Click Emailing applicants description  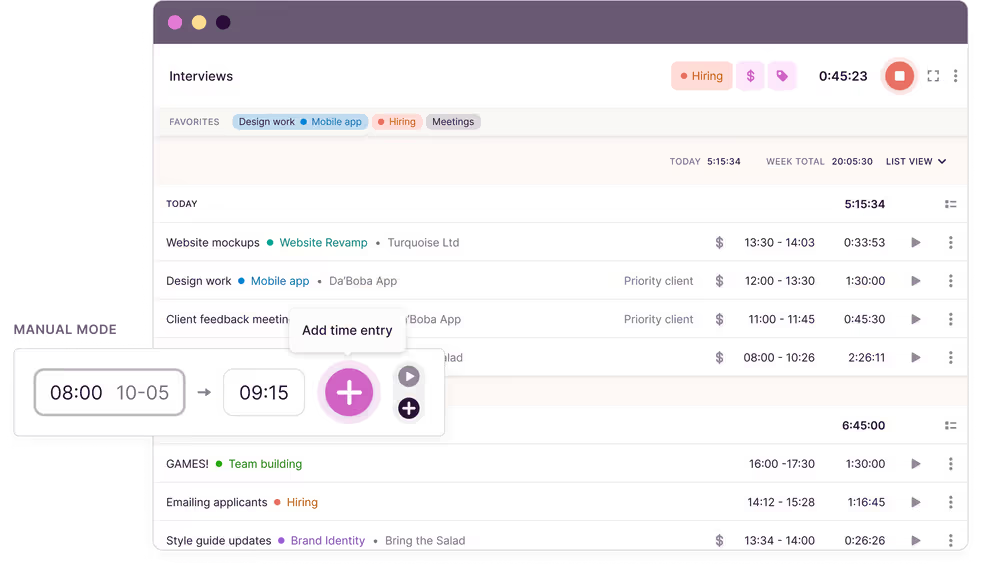point(217,502)
